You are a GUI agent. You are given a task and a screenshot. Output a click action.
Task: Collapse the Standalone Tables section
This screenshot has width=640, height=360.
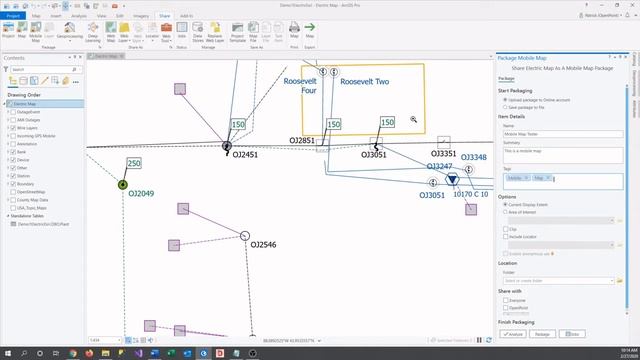coord(8,216)
